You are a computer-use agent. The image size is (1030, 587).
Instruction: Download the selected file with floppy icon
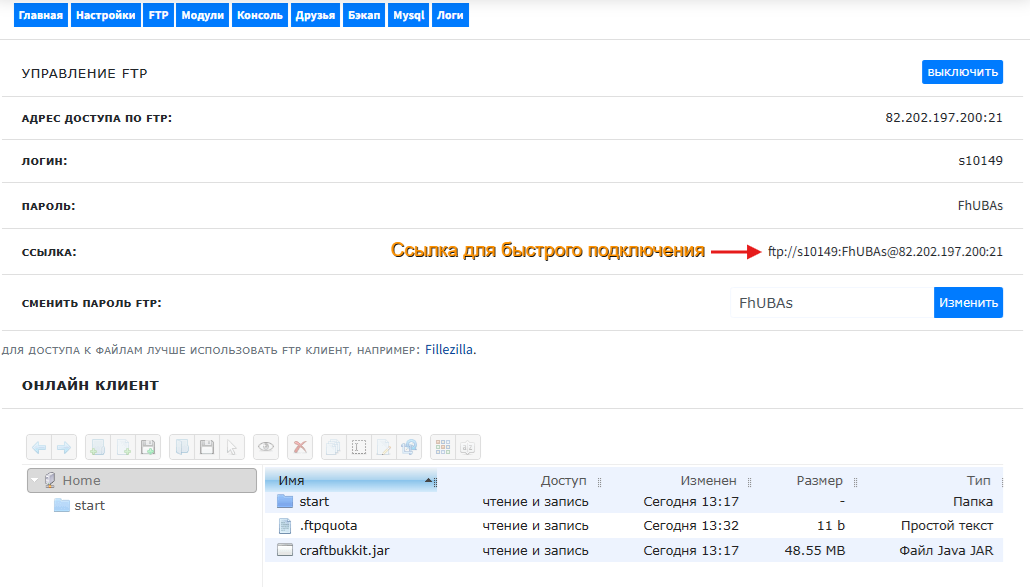click(207, 447)
